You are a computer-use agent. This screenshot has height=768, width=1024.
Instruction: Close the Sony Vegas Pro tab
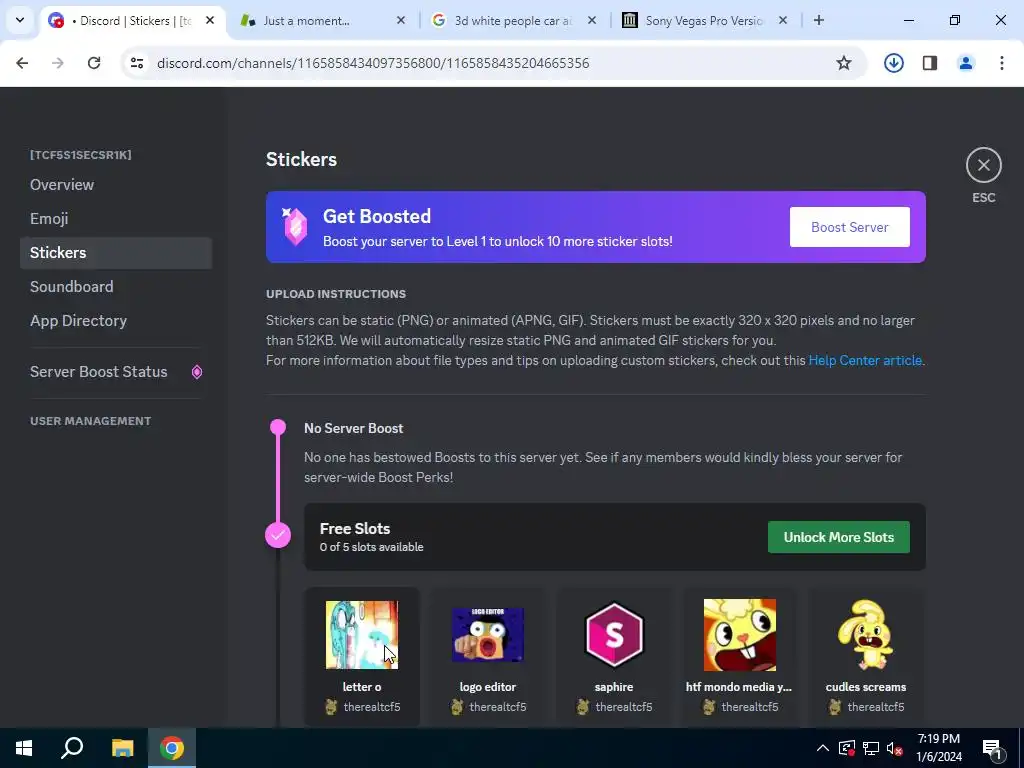coord(783,20)
